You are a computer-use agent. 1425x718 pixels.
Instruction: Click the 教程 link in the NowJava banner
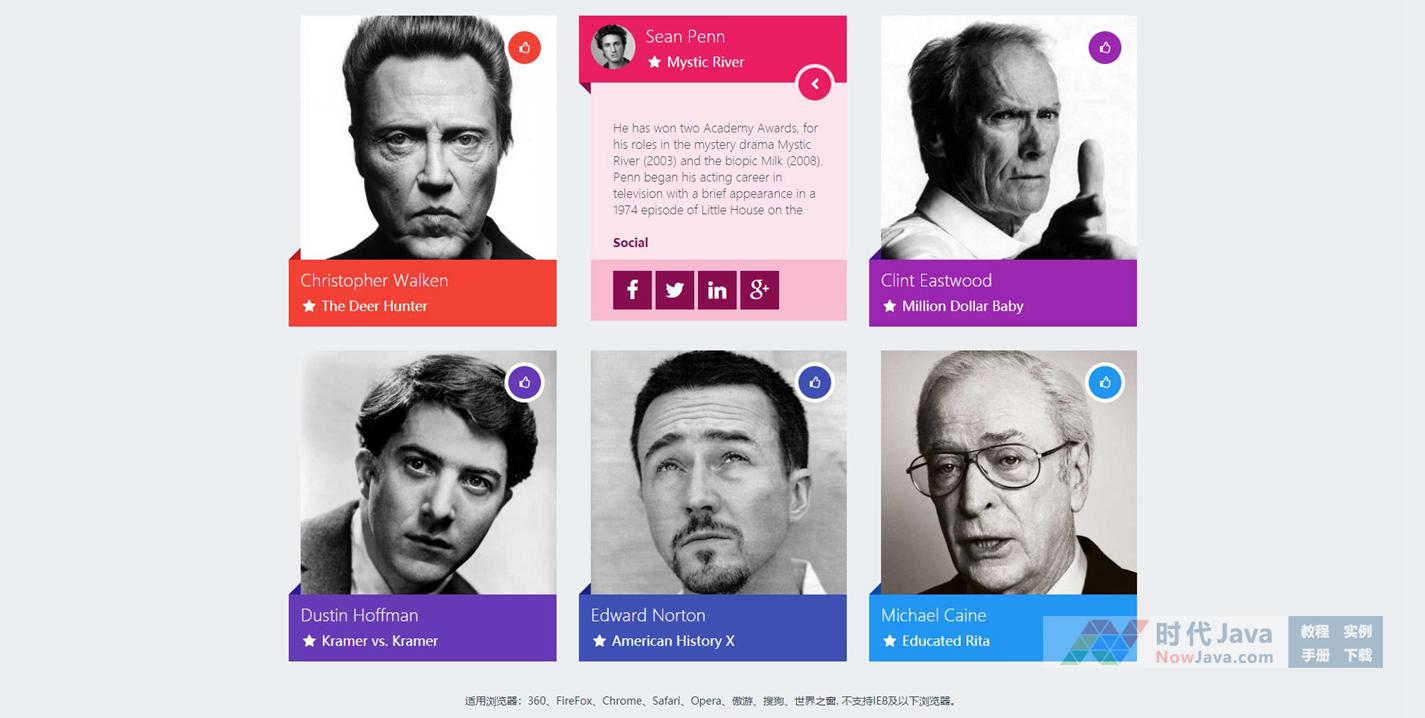point(1314,631)
